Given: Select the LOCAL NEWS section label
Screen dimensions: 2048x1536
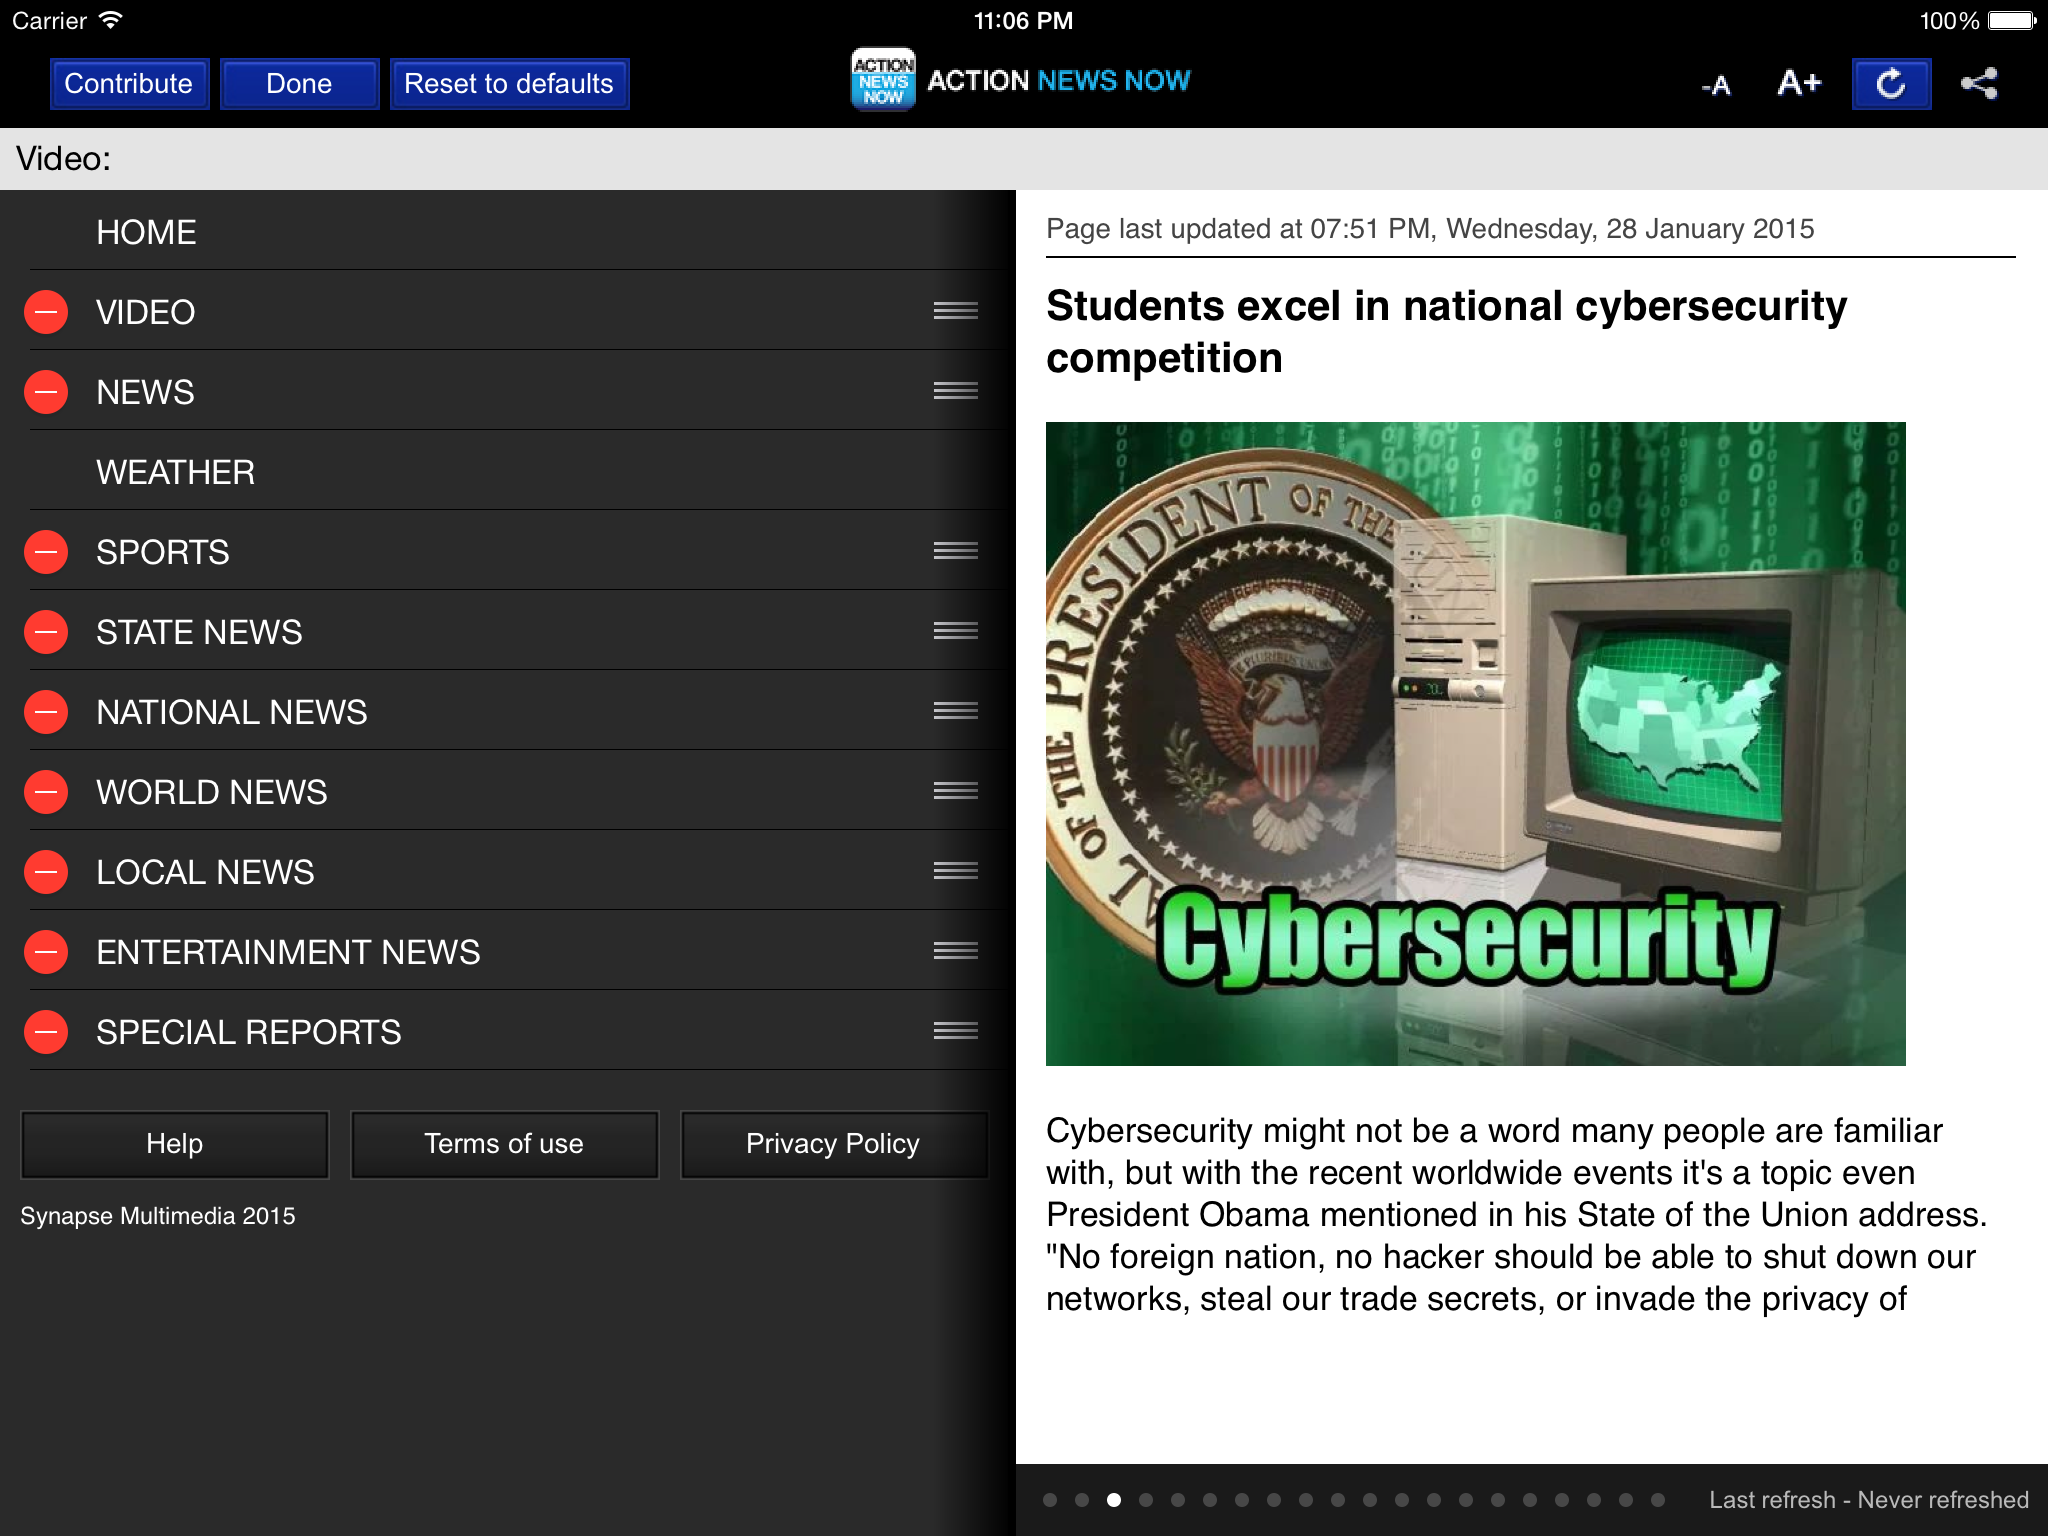Looking at the screenshot, I should [205, 872].
